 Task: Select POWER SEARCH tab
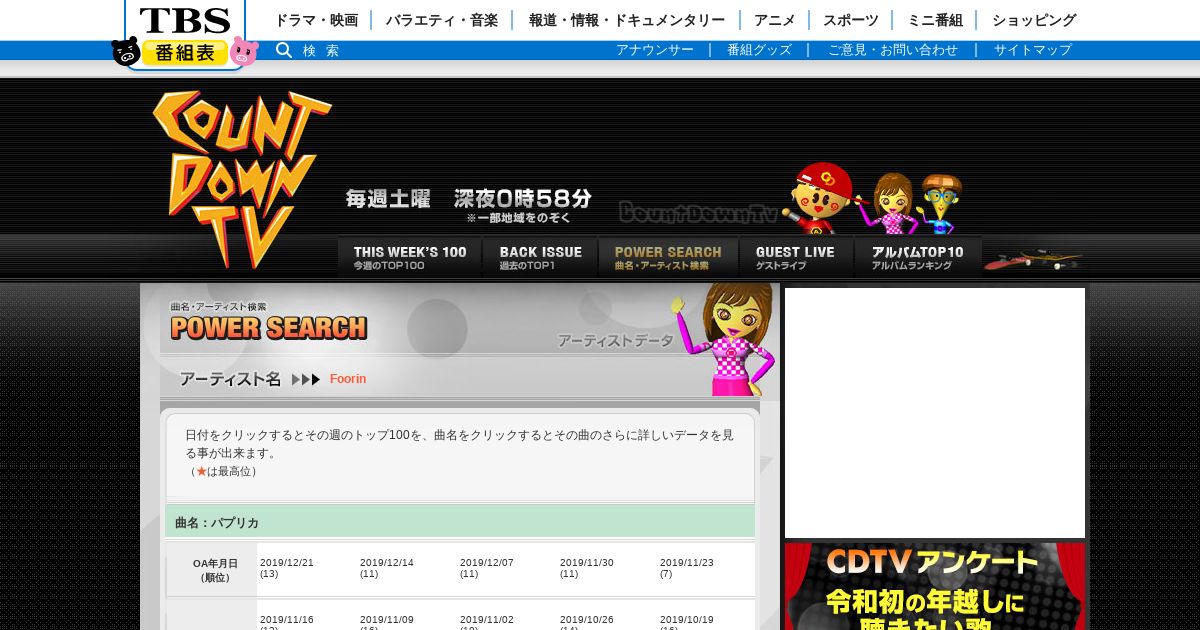click(x=668, y=258)
